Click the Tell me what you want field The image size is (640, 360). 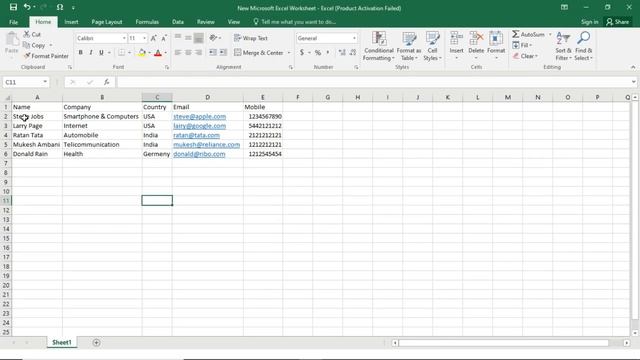[295, 22]
